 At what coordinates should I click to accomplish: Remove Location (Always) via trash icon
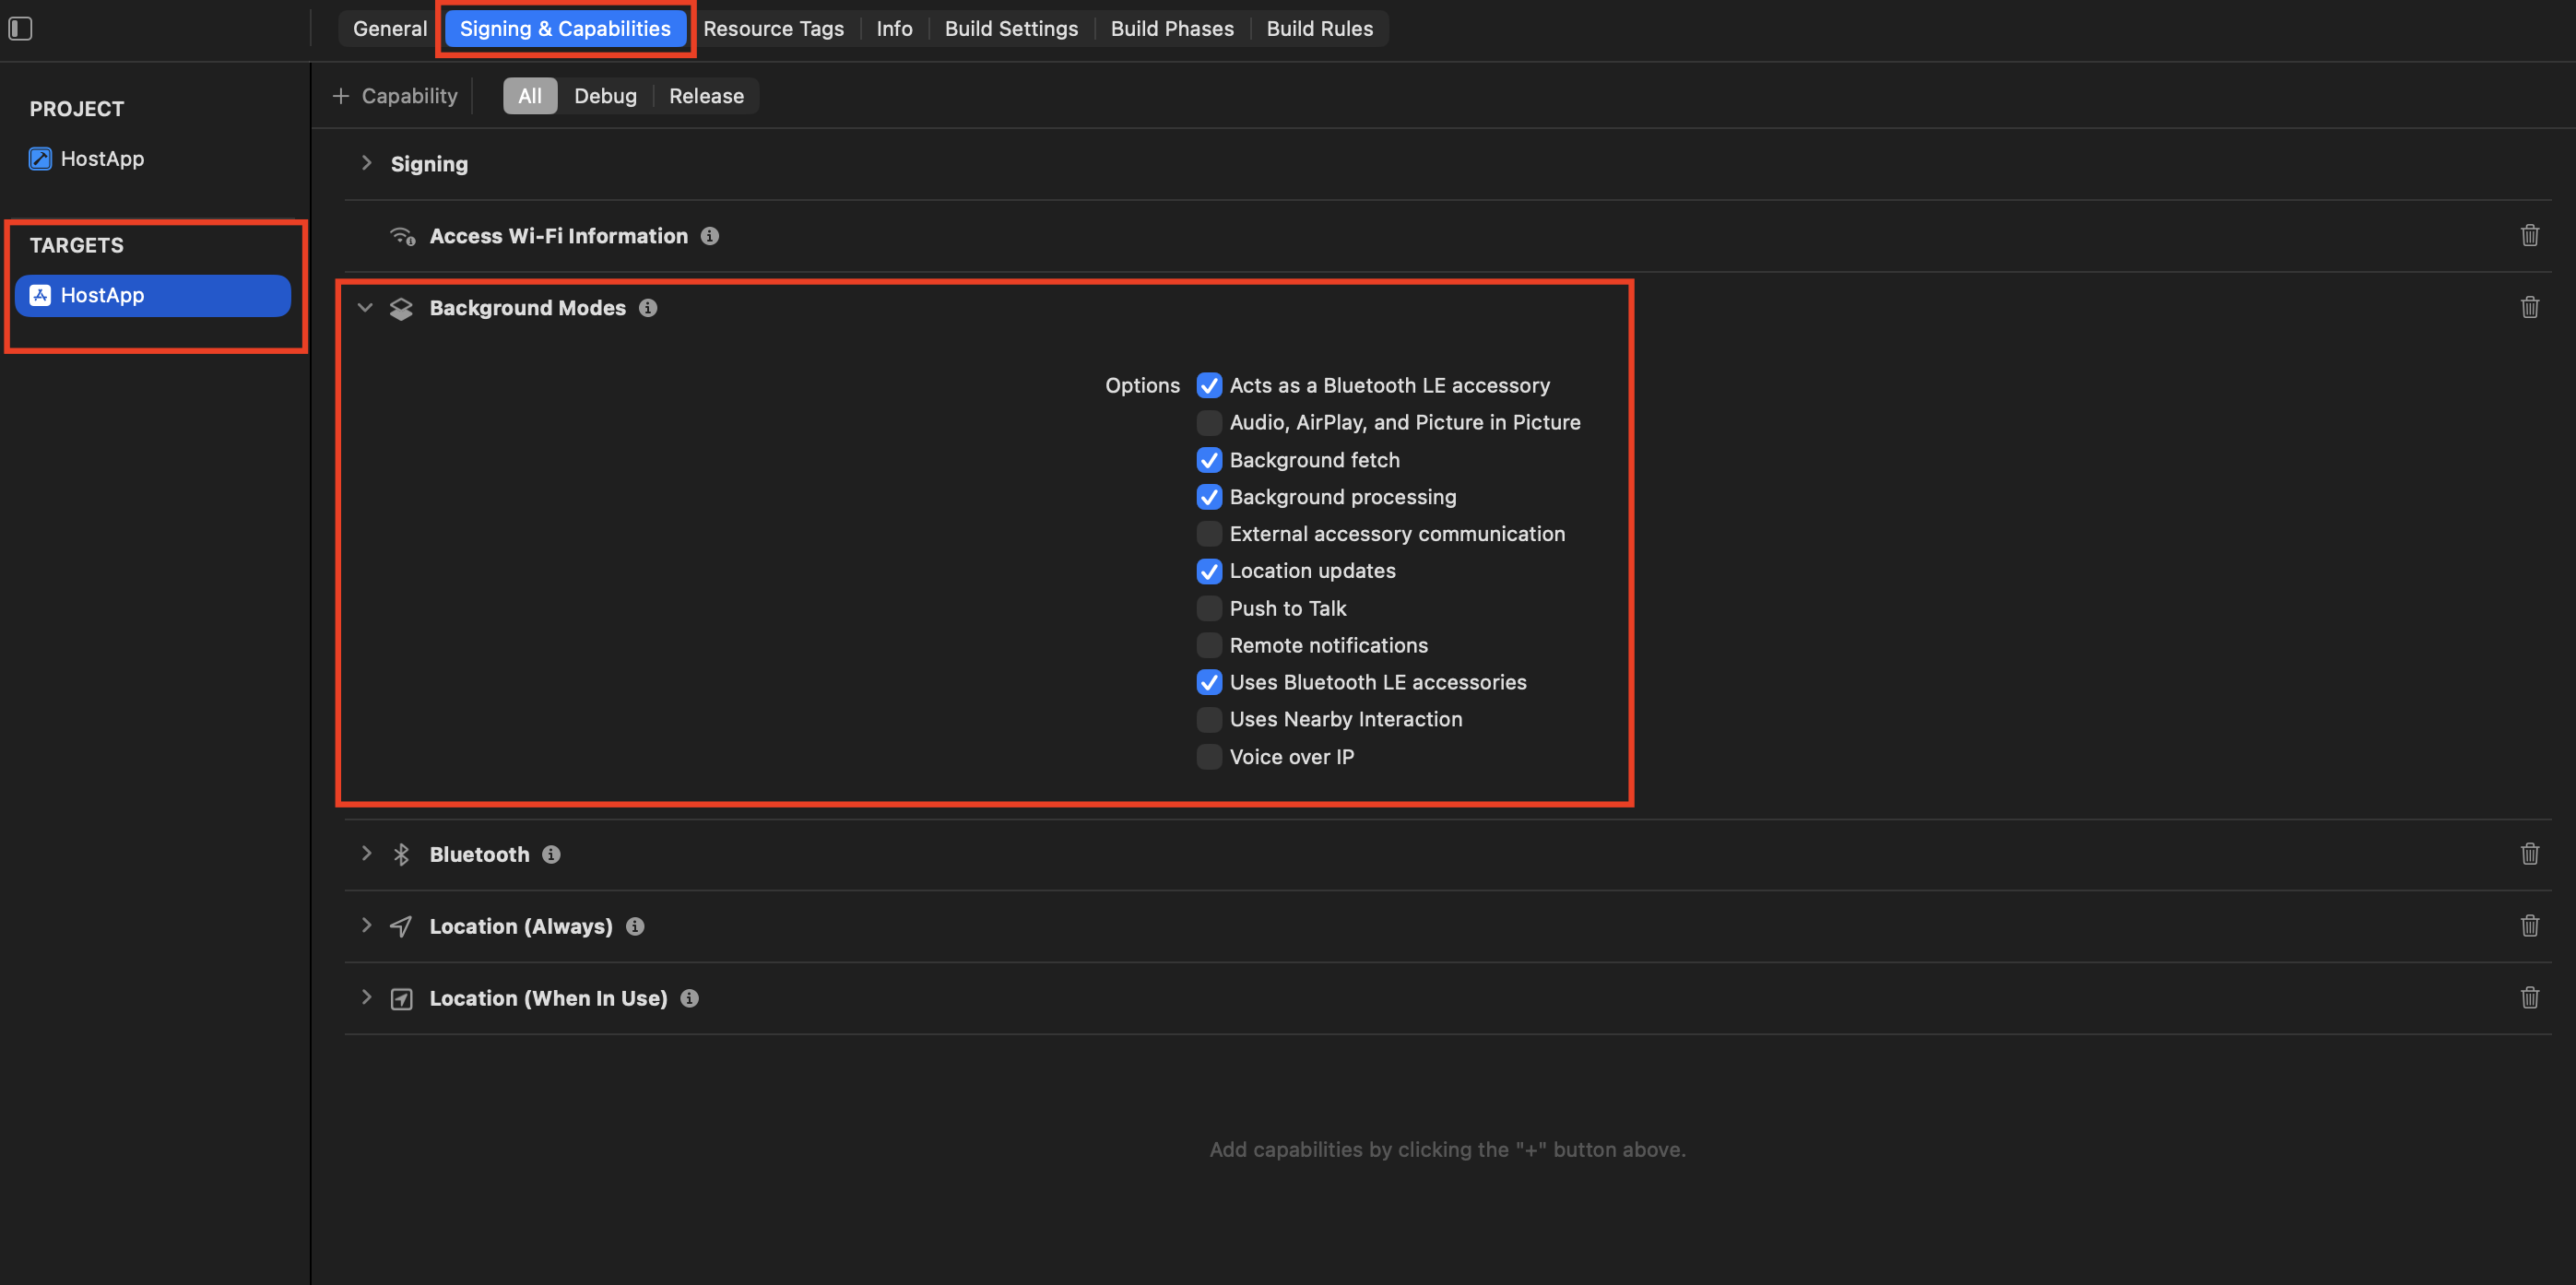pyautogui.click(x=2529, y=925)
